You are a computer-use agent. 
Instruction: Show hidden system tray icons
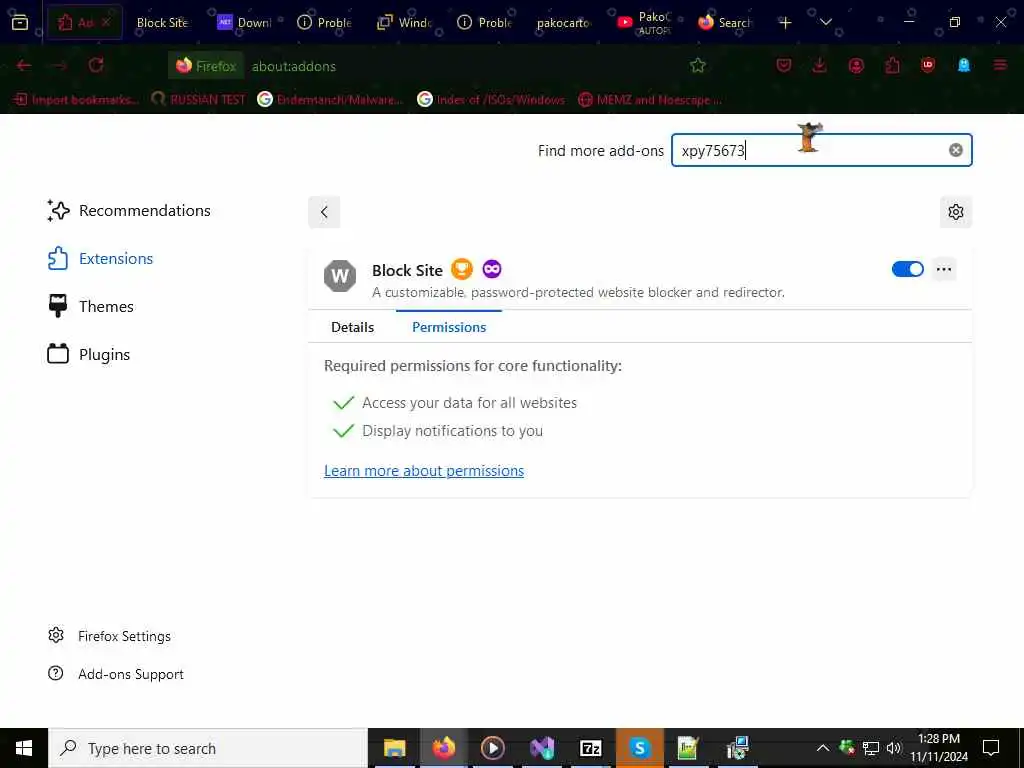[x=823, y=748]
